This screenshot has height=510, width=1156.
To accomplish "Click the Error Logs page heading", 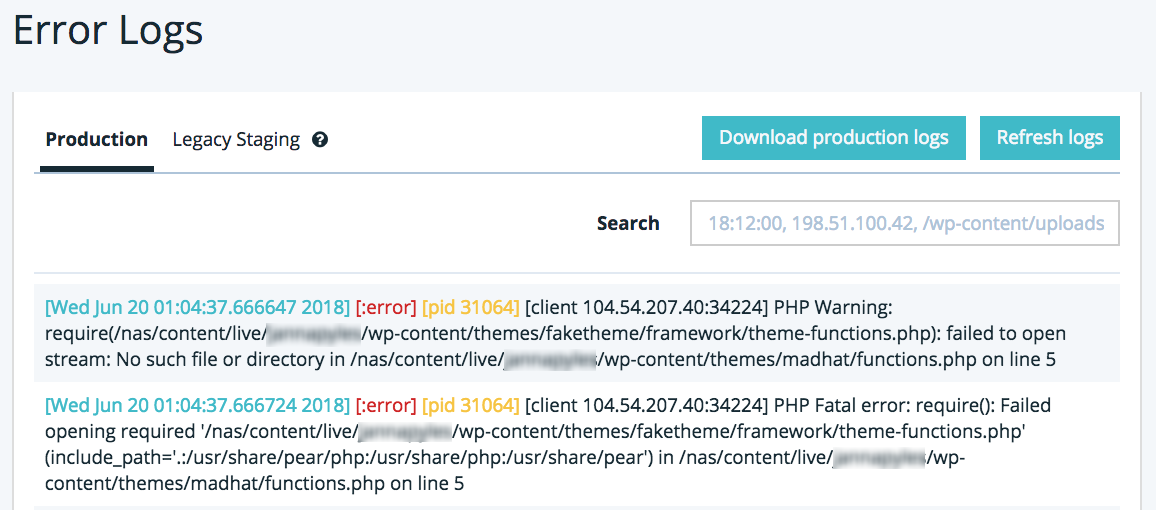I will click(x=108, y=31).
